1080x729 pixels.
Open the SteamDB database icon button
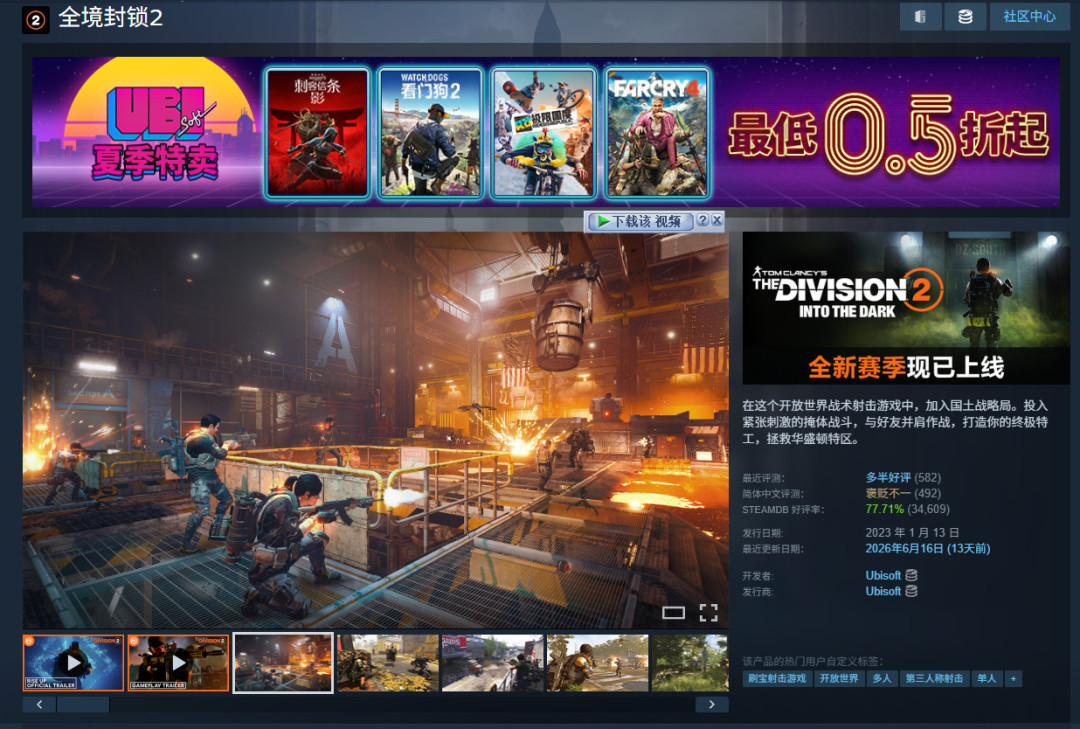pos(965,17)
